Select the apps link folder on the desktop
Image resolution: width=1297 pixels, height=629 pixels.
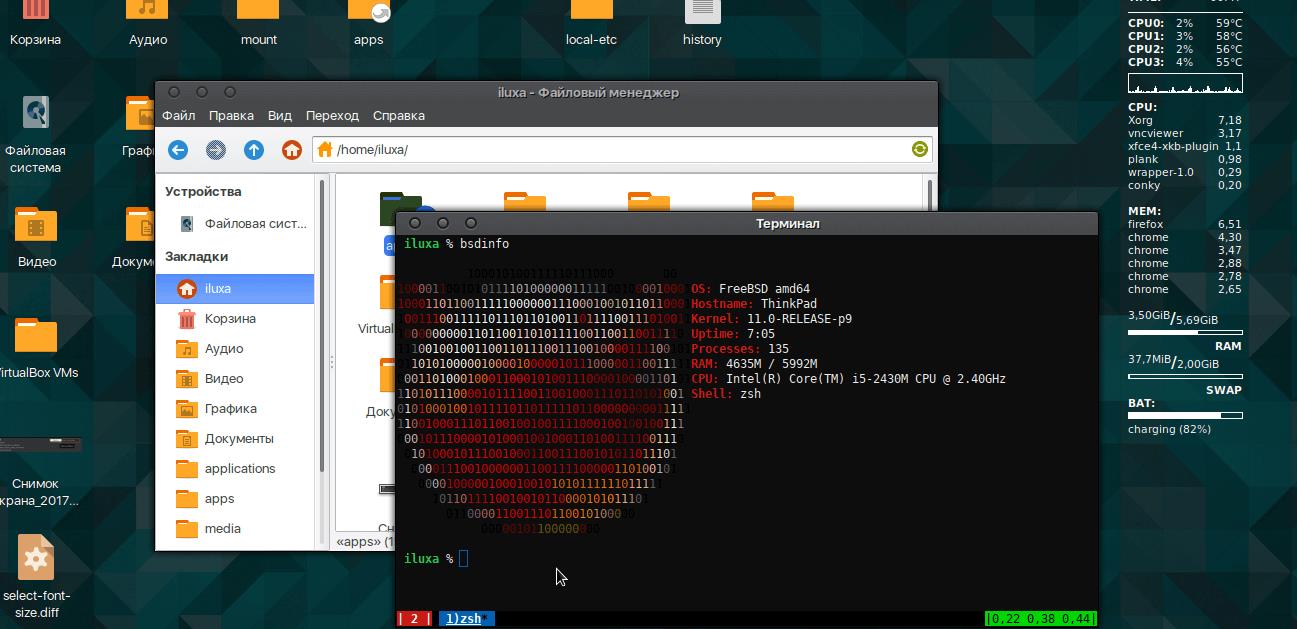point(369,24)
